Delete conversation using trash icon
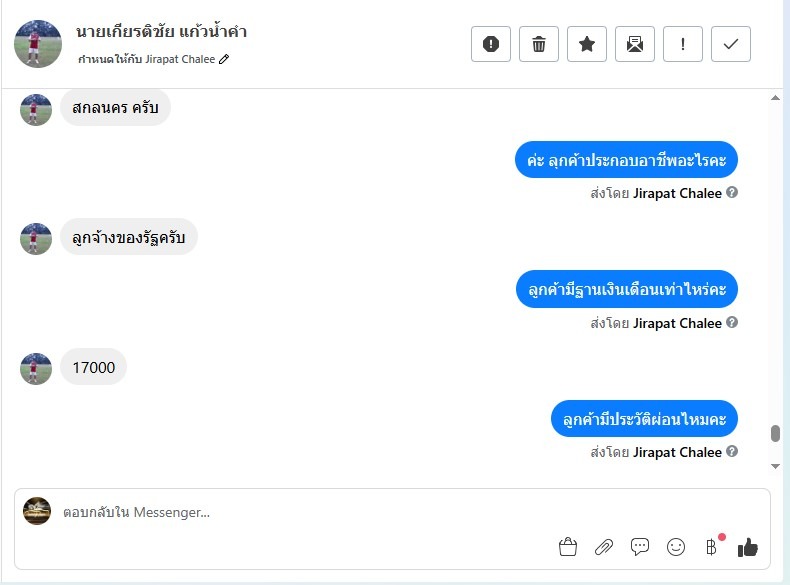The image size is (790, 585). pyautogui.click(x=539, y=44)
